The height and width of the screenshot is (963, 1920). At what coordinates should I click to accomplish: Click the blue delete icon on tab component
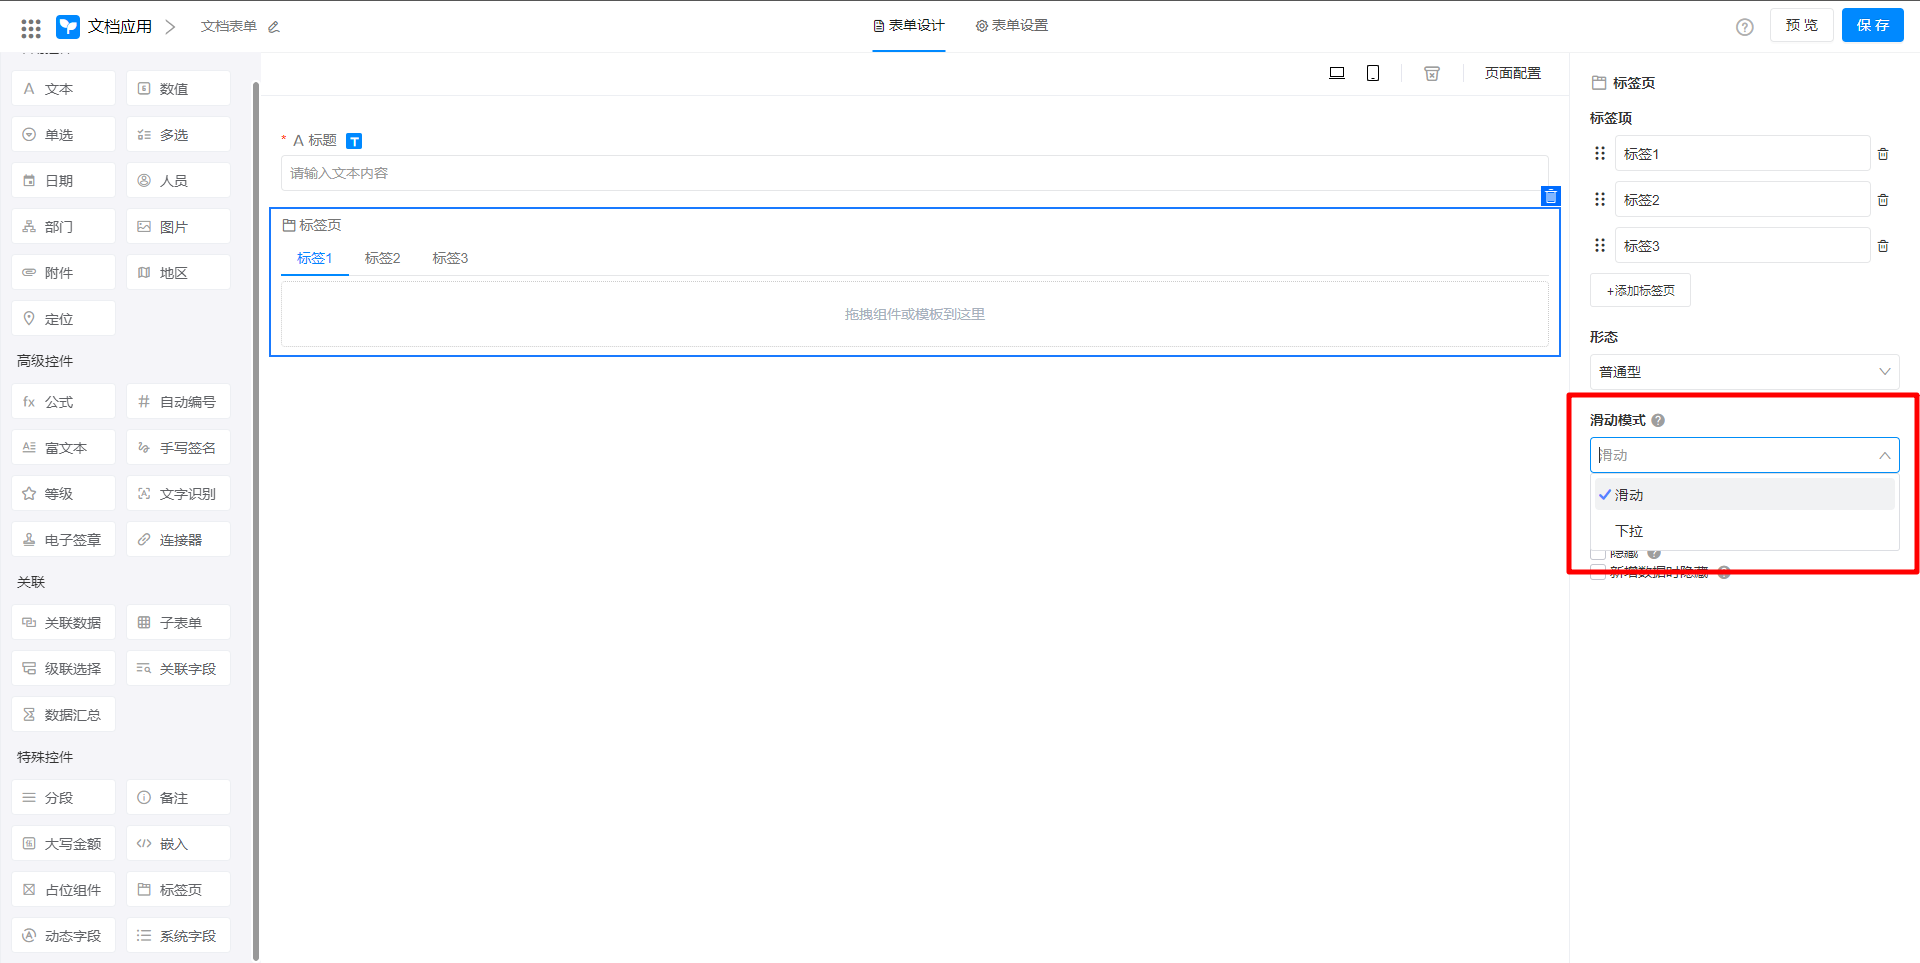pos(1550,196)
